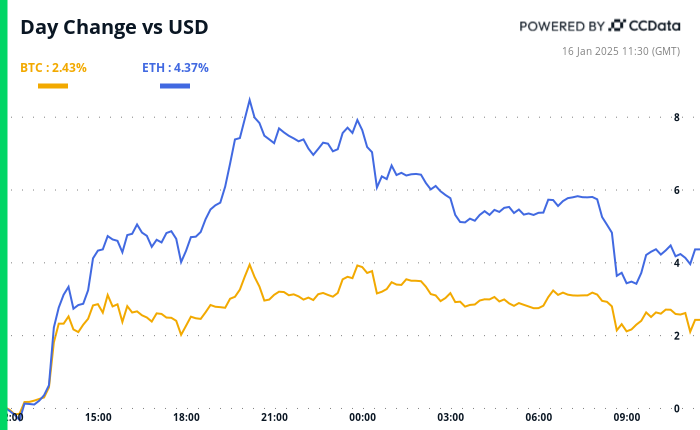The height and width of the screenshot is (430, 700).
Task: Select the 18:00 x-axis label
Action: pyautogui.click(x=186, y=417)
